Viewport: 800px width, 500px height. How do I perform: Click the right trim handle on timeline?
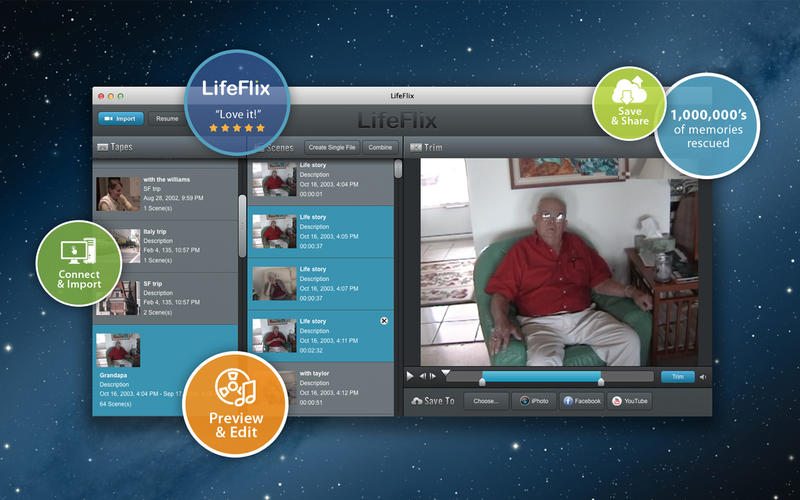601,380
